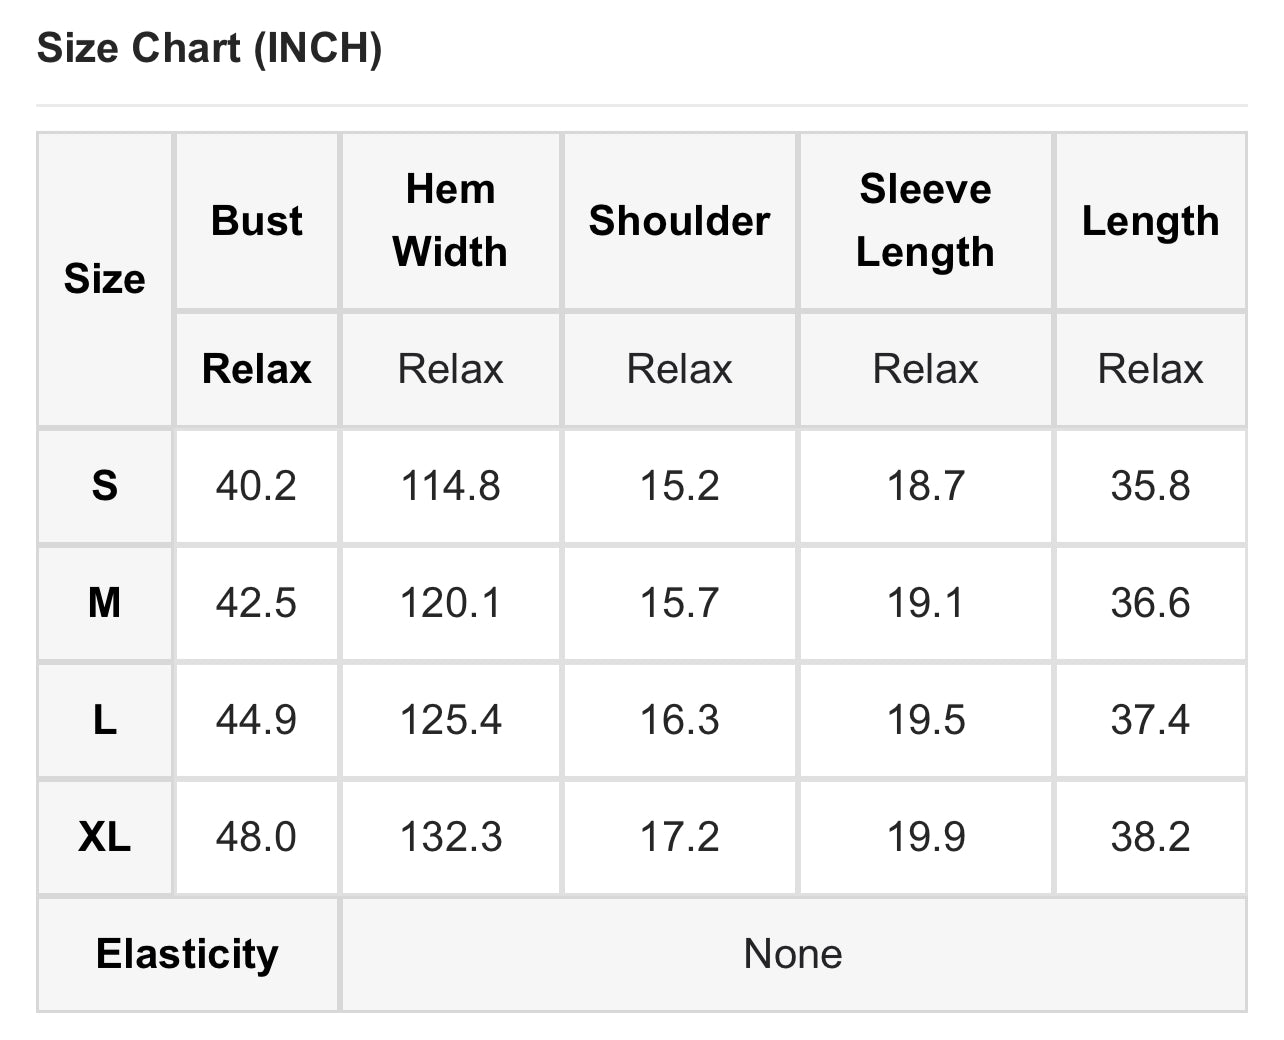Select the 19.9 sleeve length cell
The image size is (1284, 1040).
[x=925, y=837]
